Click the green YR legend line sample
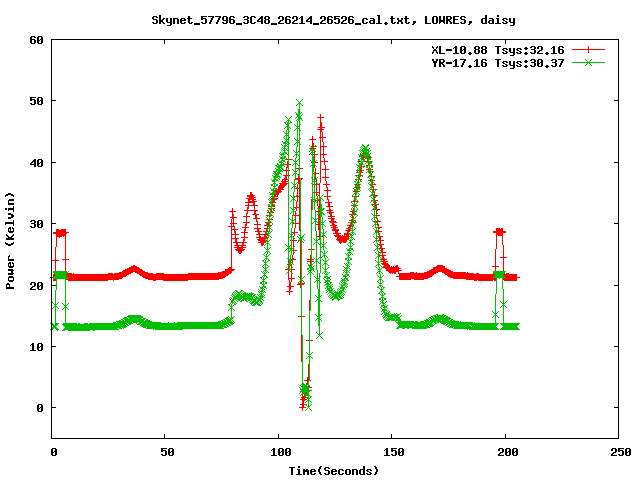640x480 pixels. pyautogui.click(x=588, y=62)
